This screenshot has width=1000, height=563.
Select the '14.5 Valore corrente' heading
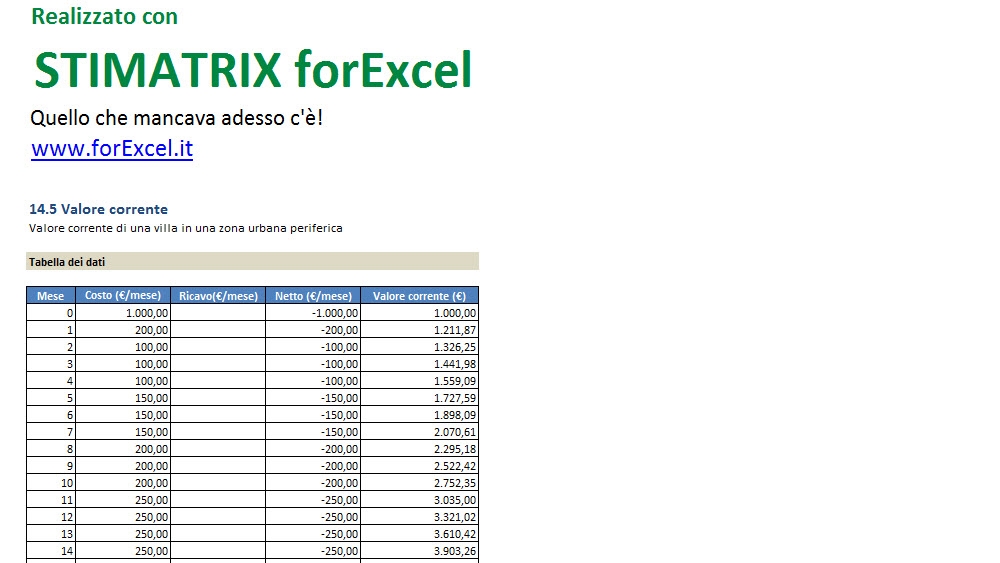coord(98,209)
